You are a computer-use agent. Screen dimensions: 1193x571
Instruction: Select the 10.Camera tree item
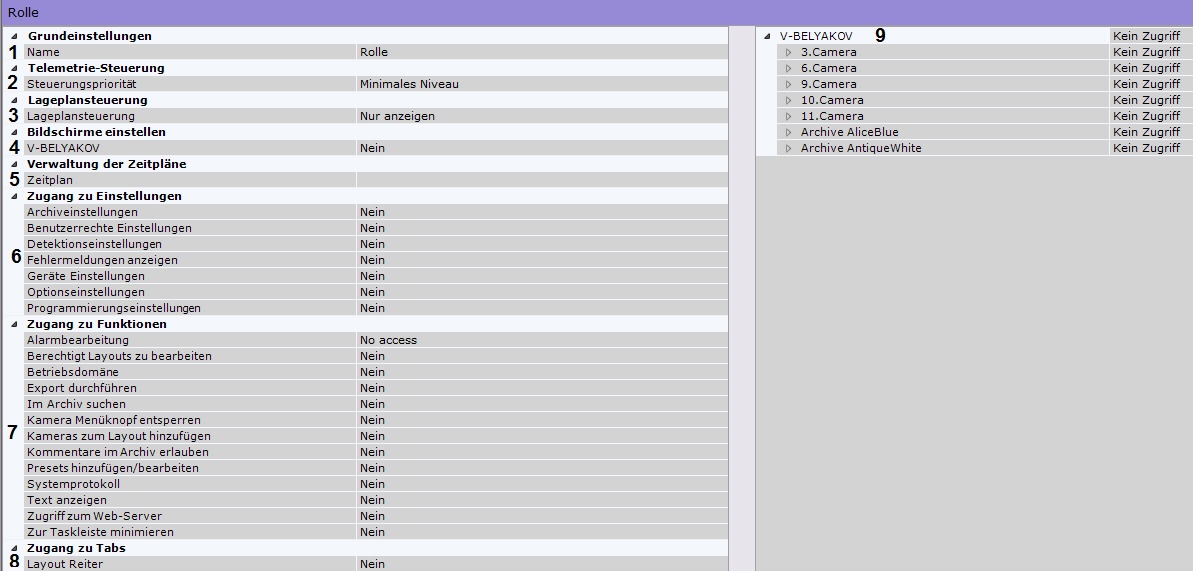coord(832,100)
